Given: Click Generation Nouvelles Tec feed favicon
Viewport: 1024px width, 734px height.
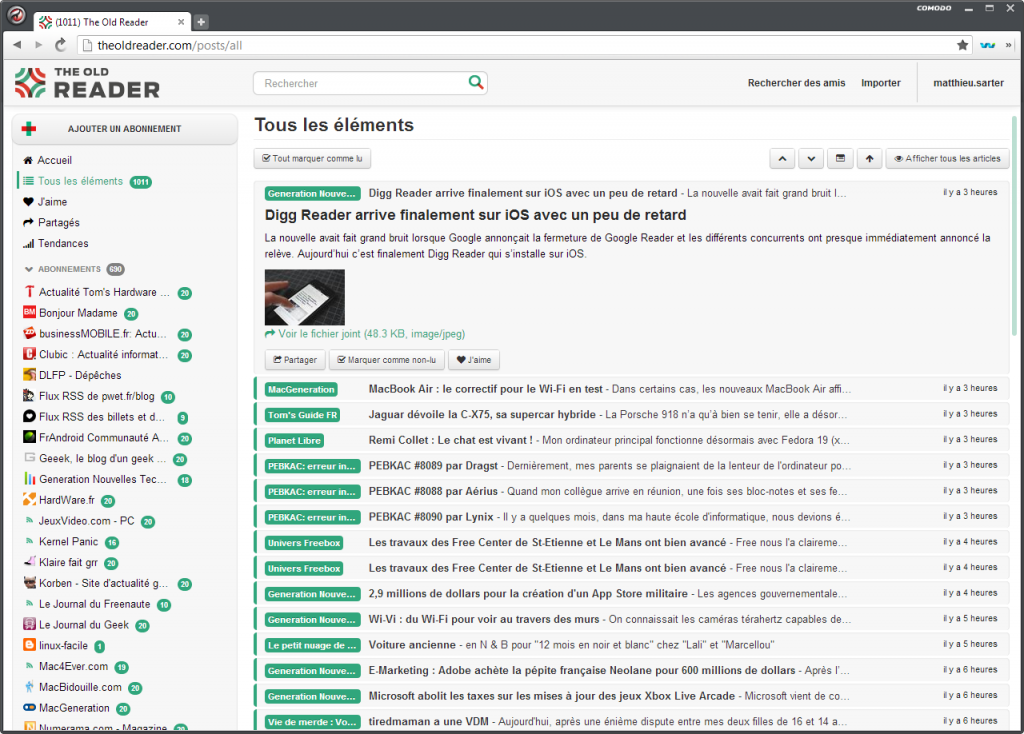Looking at the screenshot, I should [x=29, y=479].
